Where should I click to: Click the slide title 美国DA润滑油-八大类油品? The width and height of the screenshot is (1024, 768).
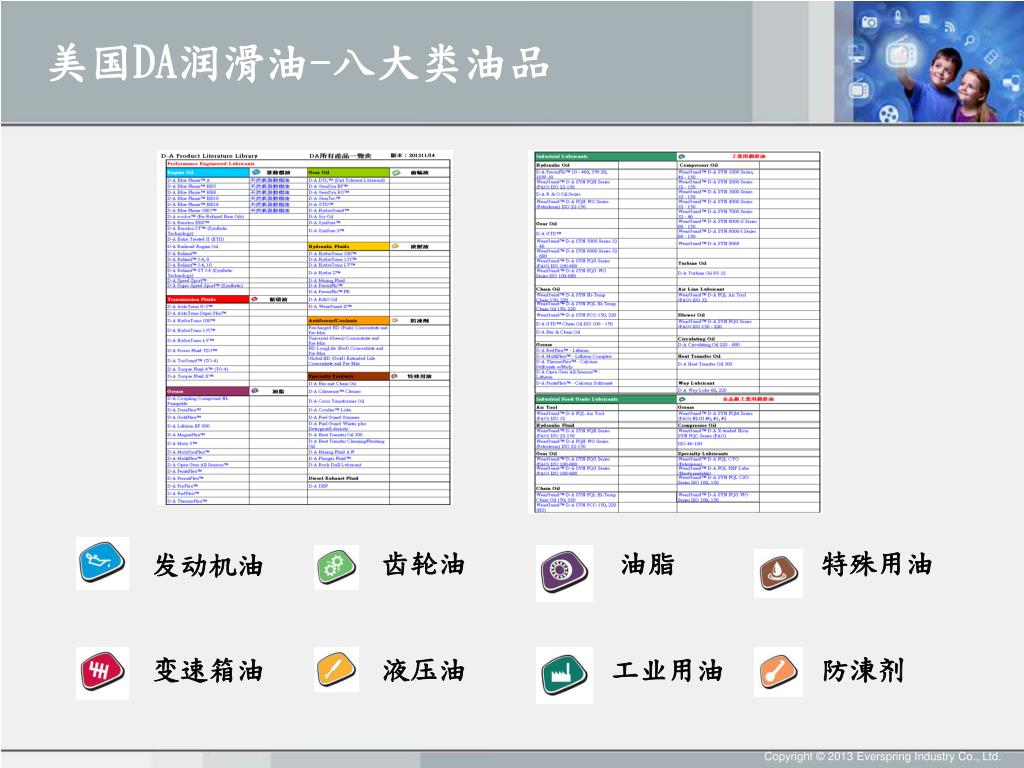click(298, 64)
